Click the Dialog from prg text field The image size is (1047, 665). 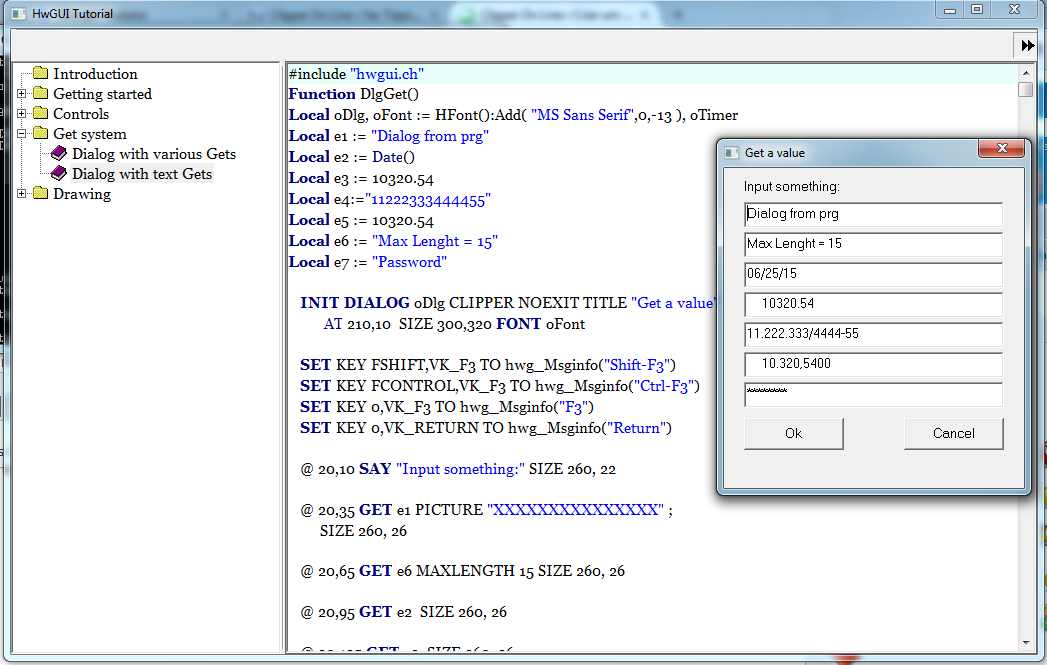point(873,214)
